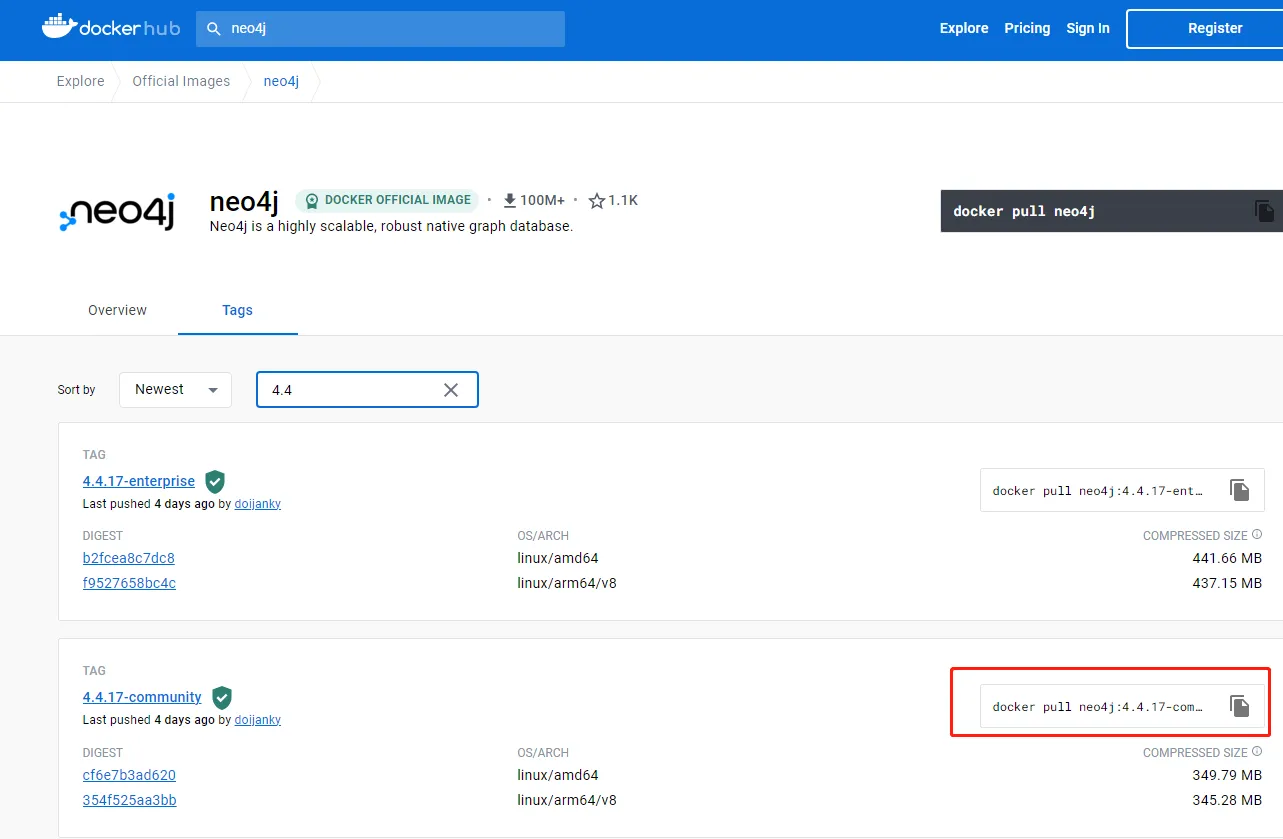
Task: Click the neo4j logo image
Action: click(117, 212)
